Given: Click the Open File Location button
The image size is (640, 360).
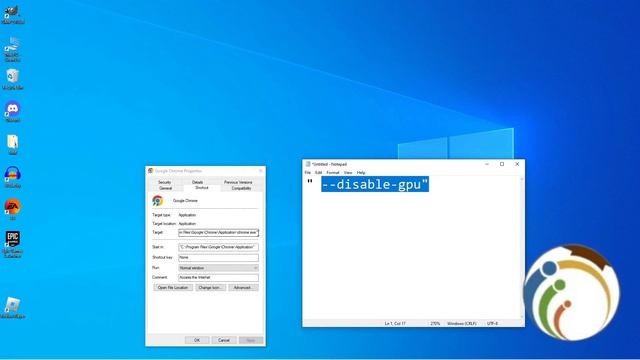Looking at the screenshot, I should (x=173, y=288).
